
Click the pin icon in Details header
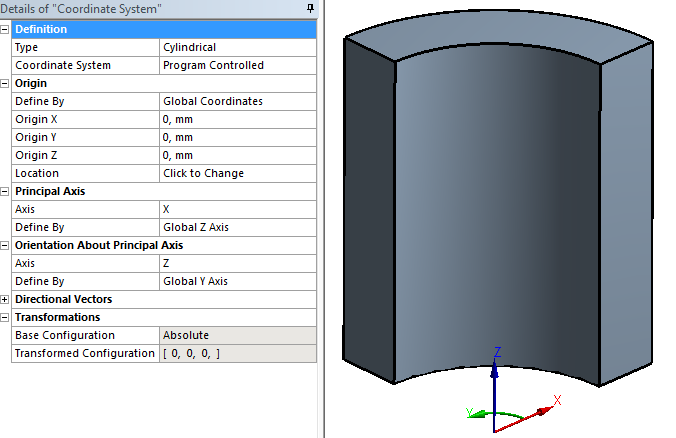(310, 8)
